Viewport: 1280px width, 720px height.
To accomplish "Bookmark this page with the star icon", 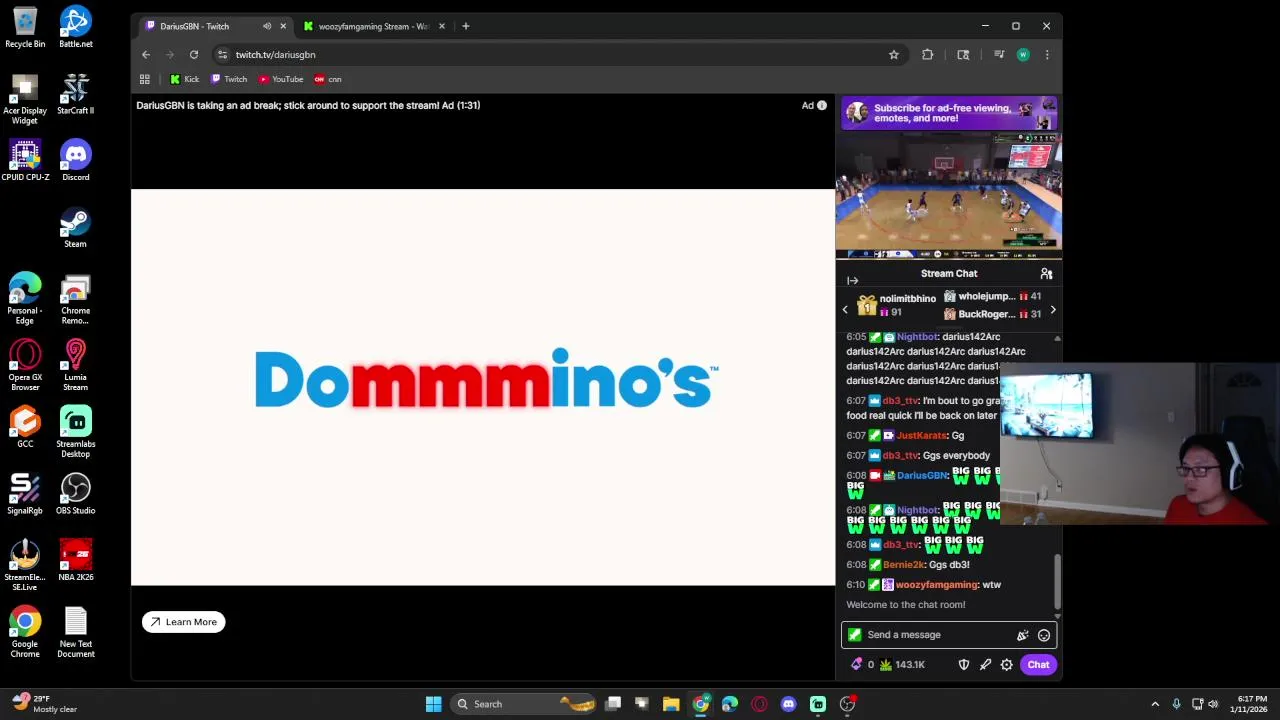I will pos(894,55).
